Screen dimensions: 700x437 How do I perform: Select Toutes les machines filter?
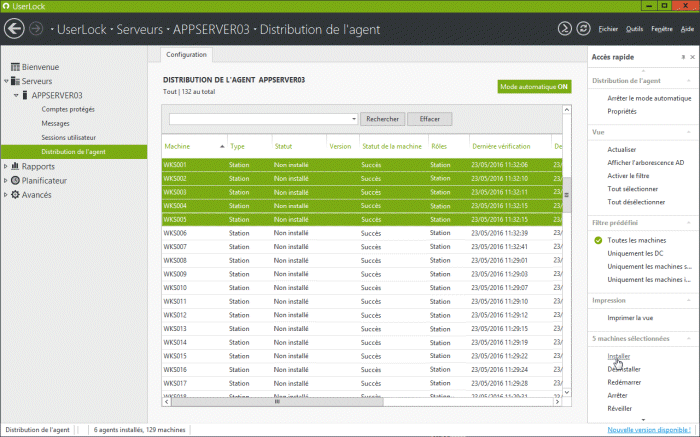[636, 240]
